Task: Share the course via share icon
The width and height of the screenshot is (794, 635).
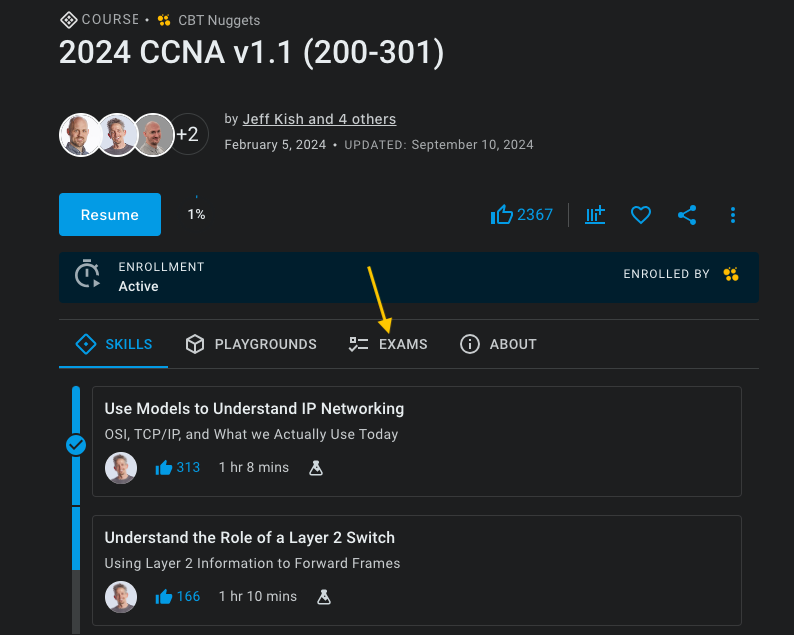Action: point(687,215)
